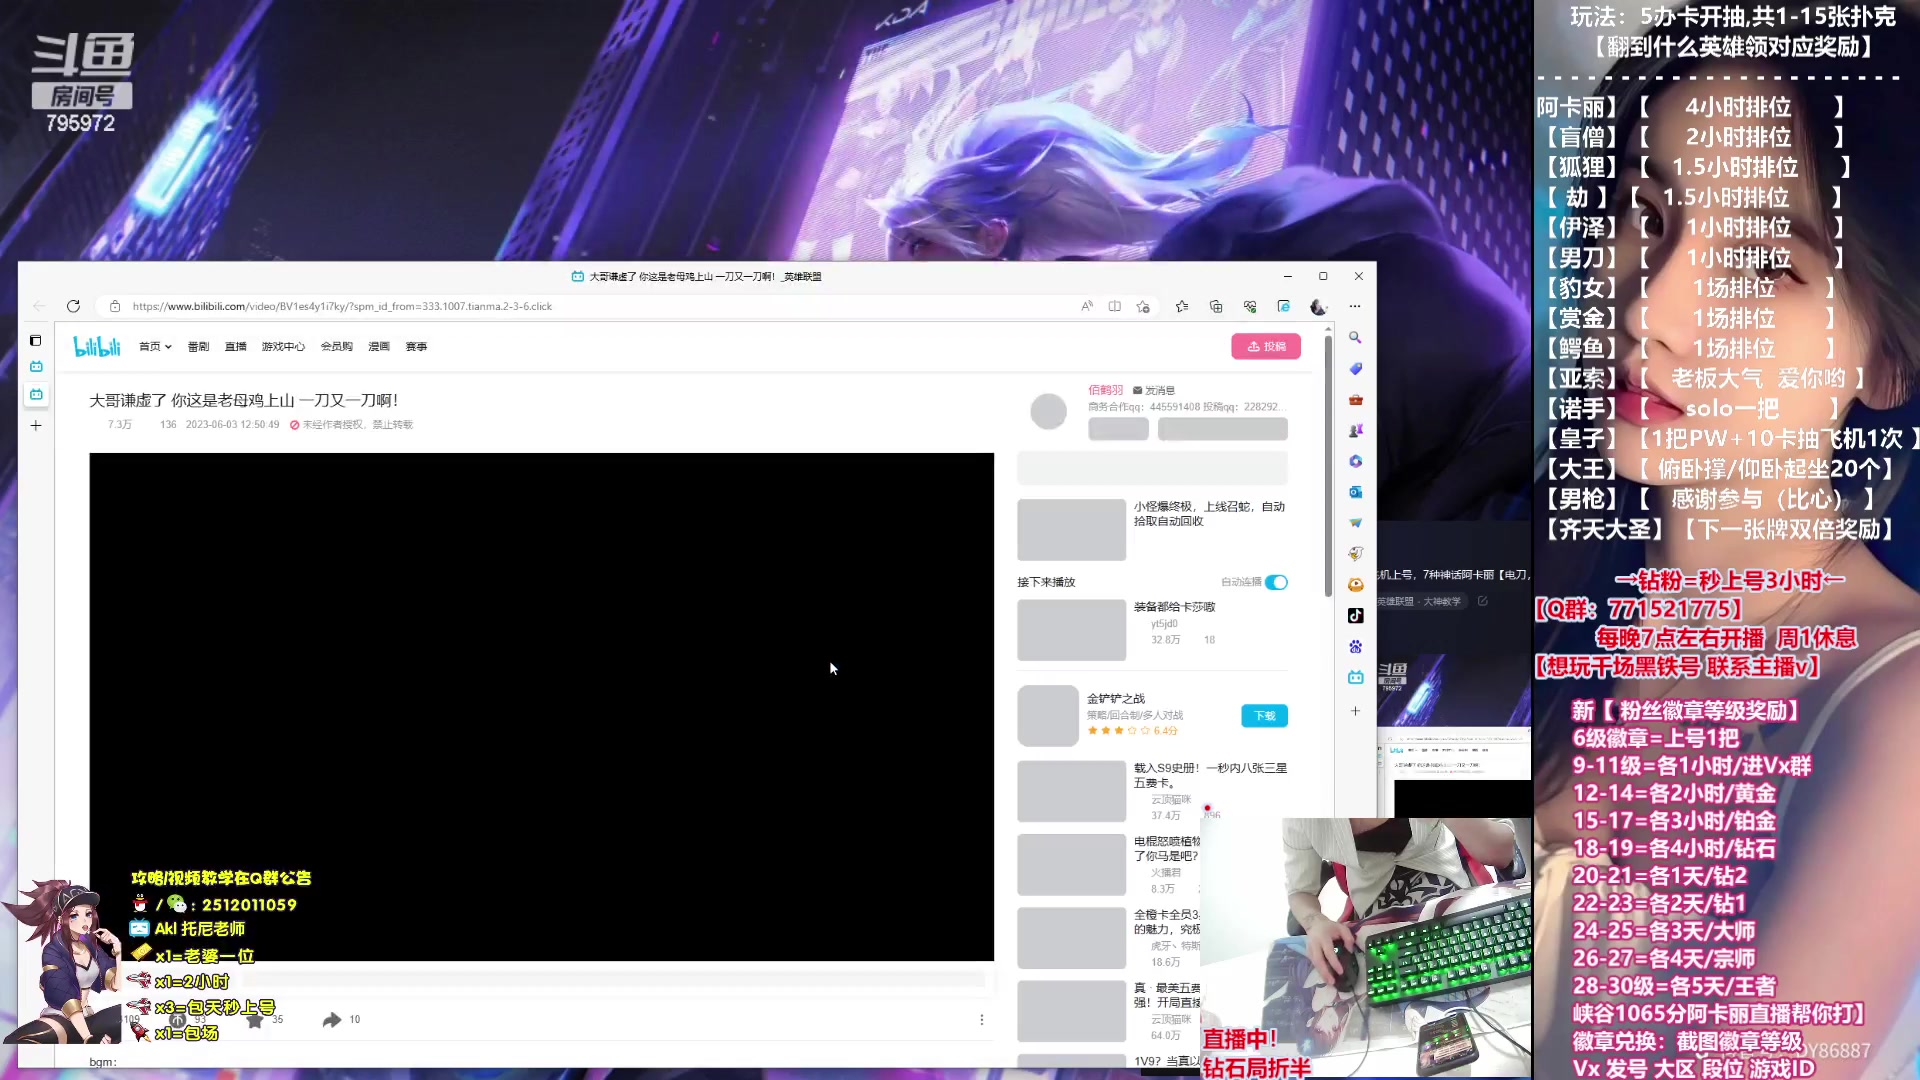Viewport: 1920px width, 1080px height.
Task: Click the share arrow icon below video
Action: (x=332, y=1020)
